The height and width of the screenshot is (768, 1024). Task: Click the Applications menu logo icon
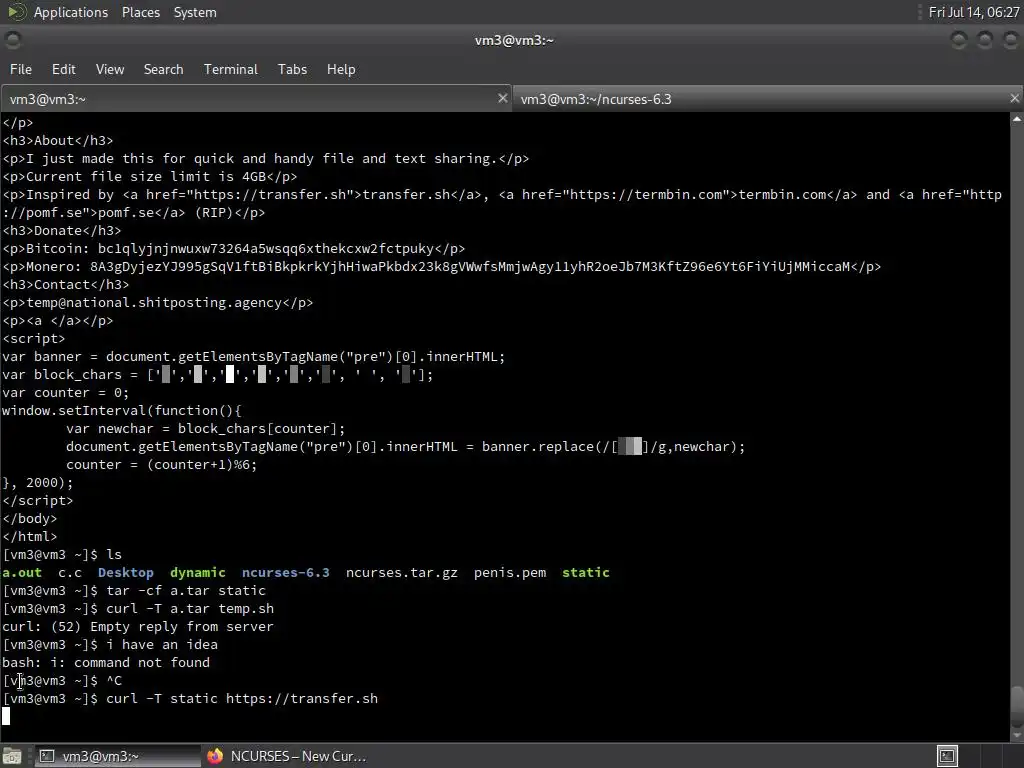point(16,12)
